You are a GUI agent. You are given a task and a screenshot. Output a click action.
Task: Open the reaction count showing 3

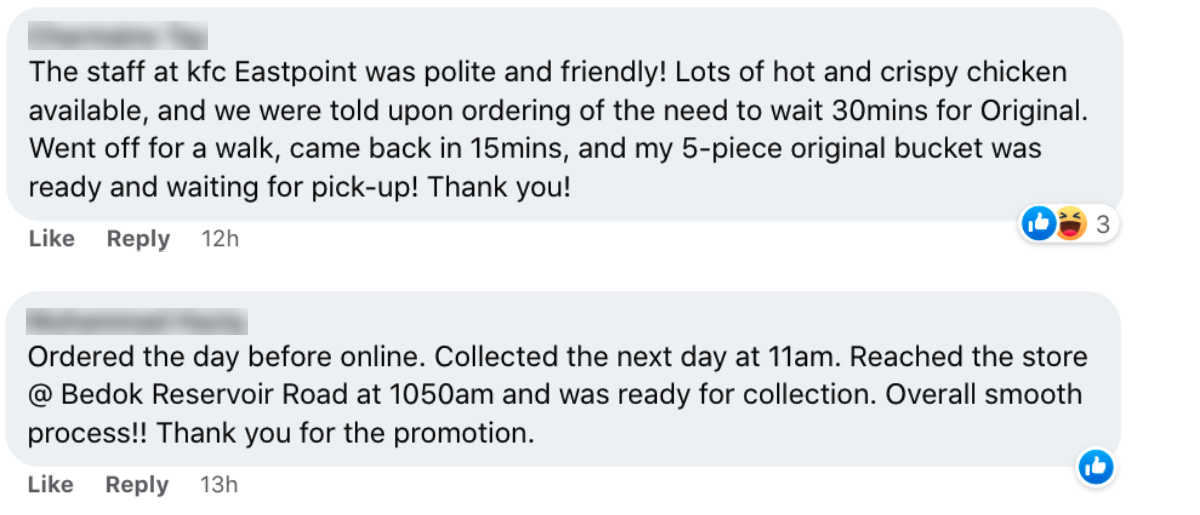[1102, 225]
